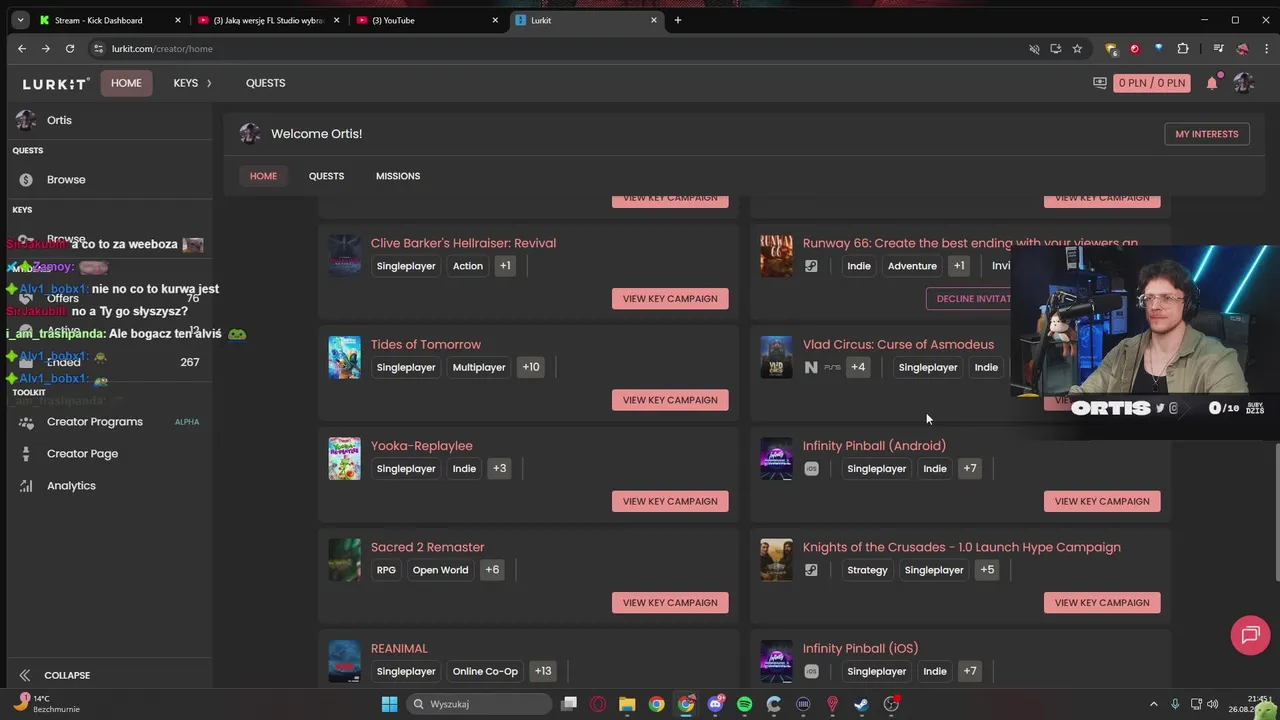Image resolution: width=1280 pixels, height=720 pixels.
Task: Open Spotify from the taskbar
Action: tap(744, 704)
